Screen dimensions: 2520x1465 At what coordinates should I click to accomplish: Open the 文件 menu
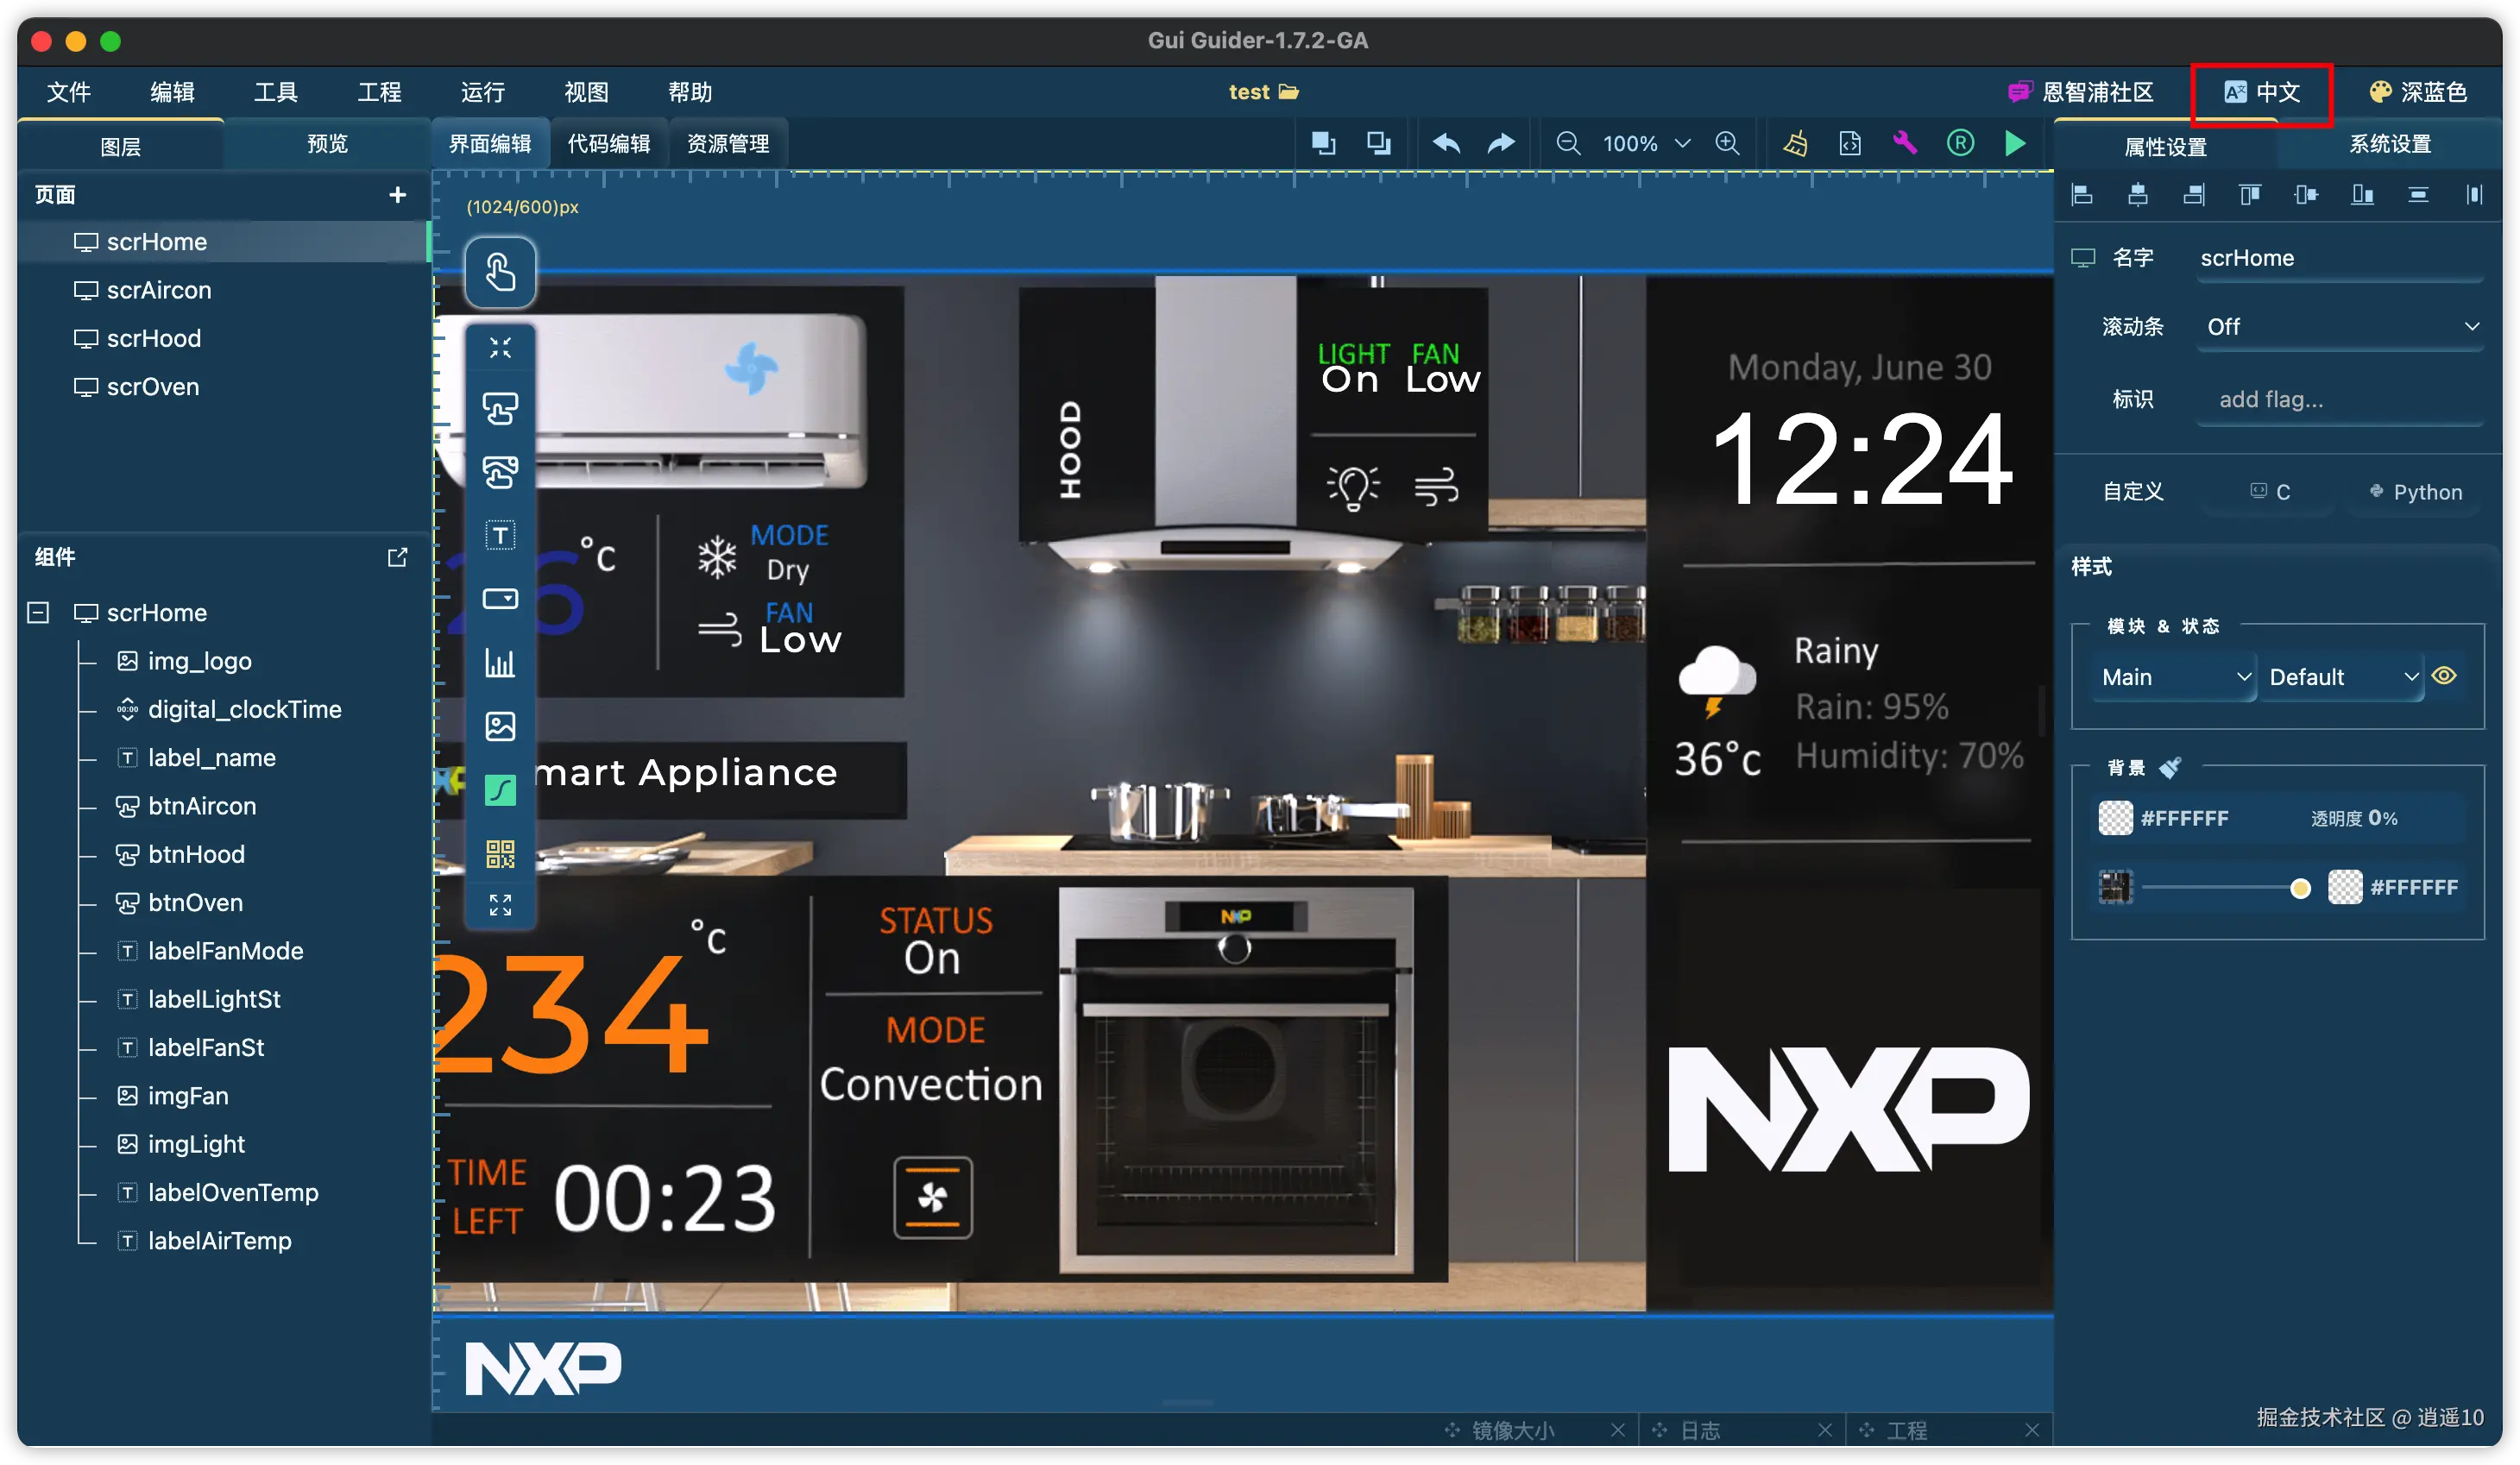click(x=69, y=92)
